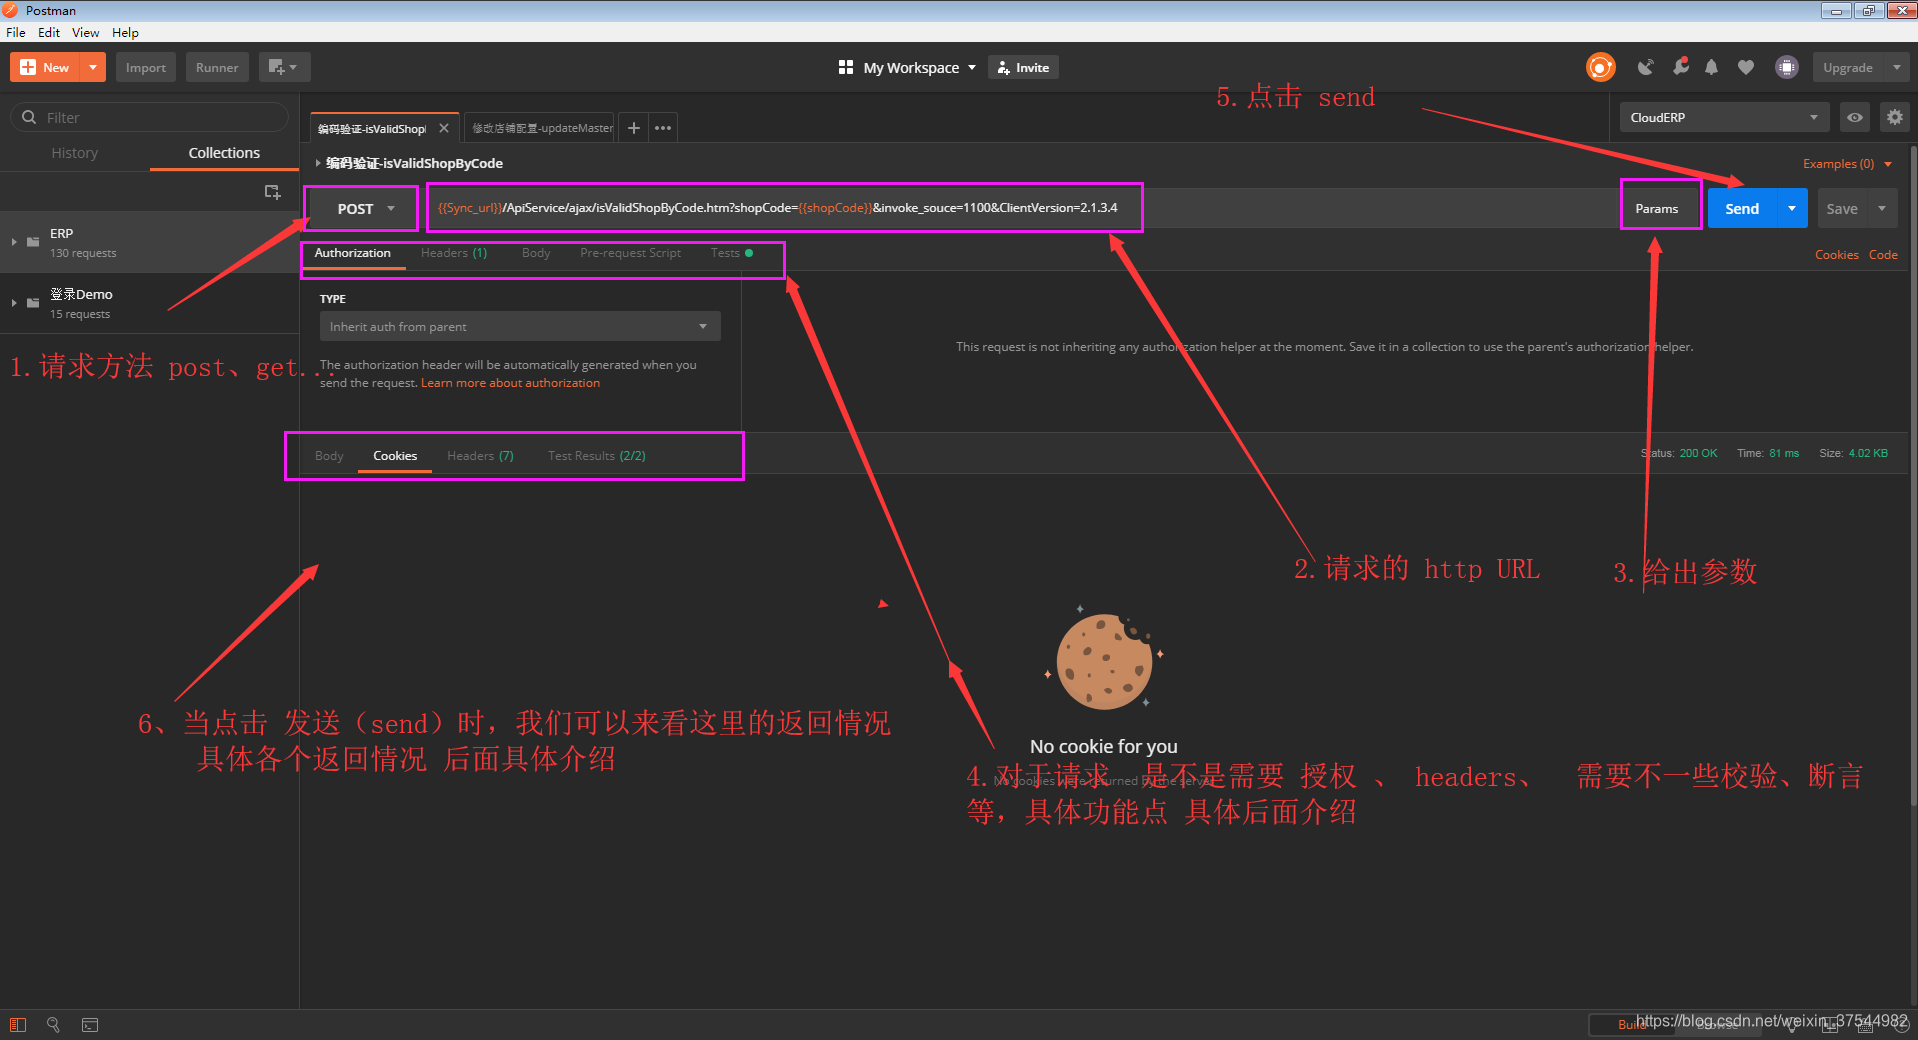Open Find icon in the status bar
The height and width of the screenshot is (1040, 1918).
54,1024
